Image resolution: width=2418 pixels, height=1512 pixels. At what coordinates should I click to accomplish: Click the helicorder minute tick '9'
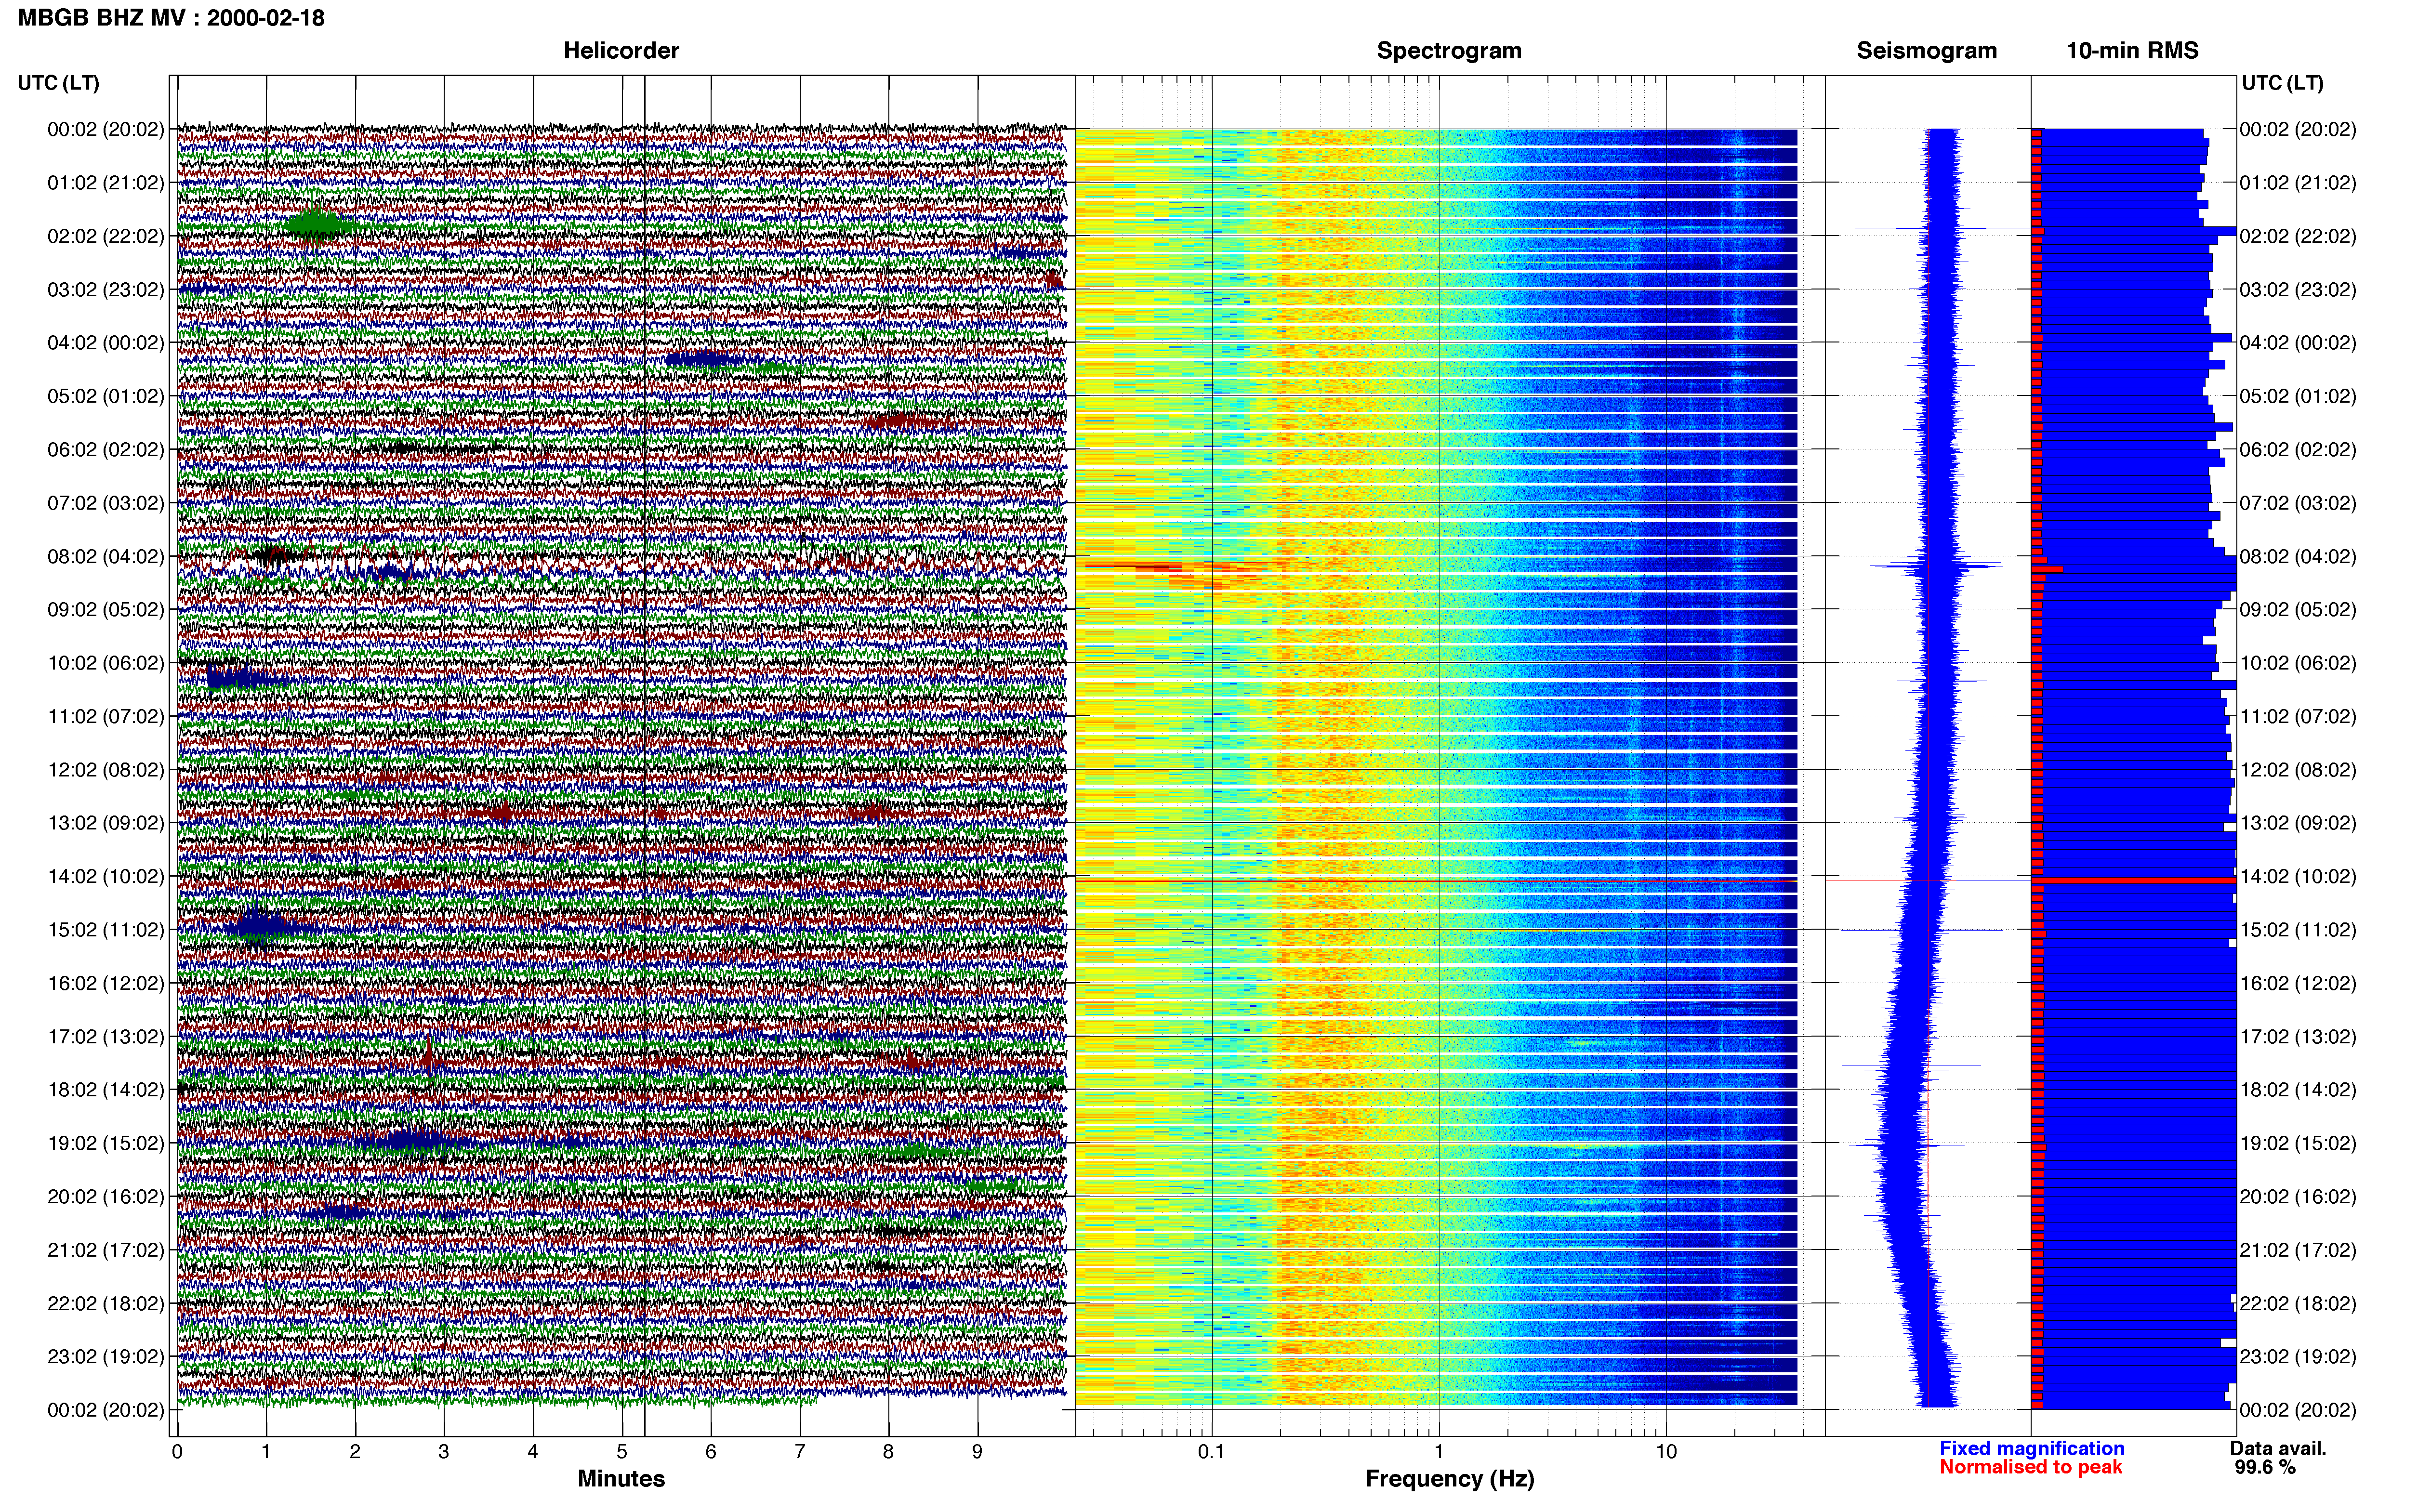[x=977, y=1452]
